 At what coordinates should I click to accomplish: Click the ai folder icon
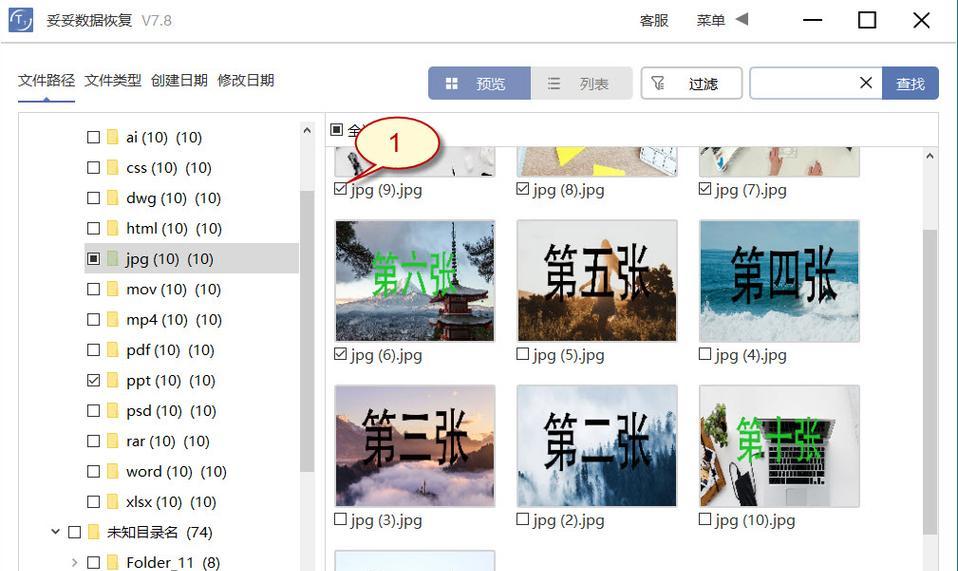pos(112,137)
